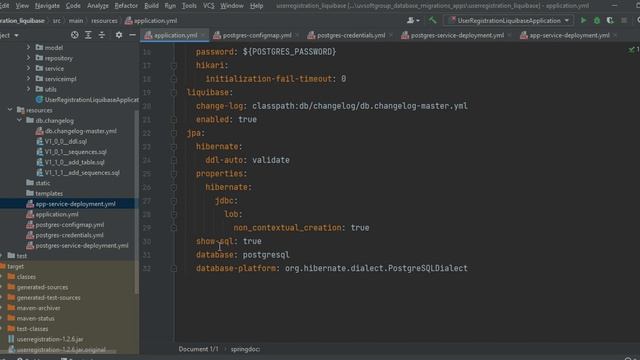Click the Collapse All icon in Project panel
The height and width of the screenshot is (360, 640).
102,35
